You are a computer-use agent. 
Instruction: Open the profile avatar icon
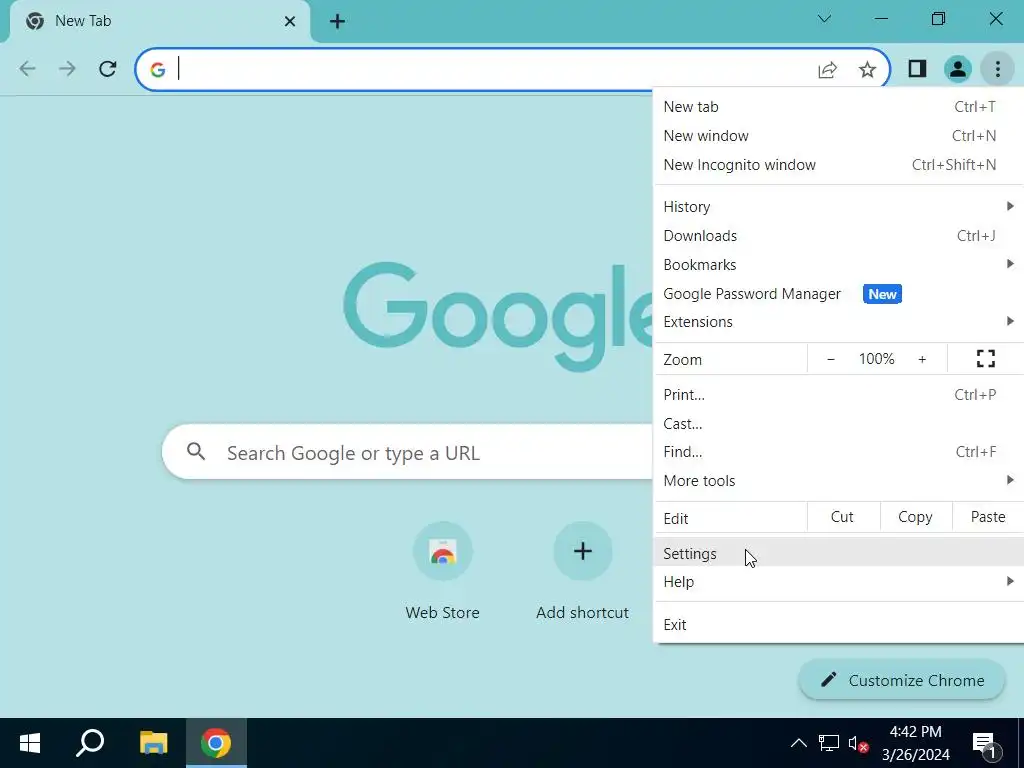pos(957,69)
